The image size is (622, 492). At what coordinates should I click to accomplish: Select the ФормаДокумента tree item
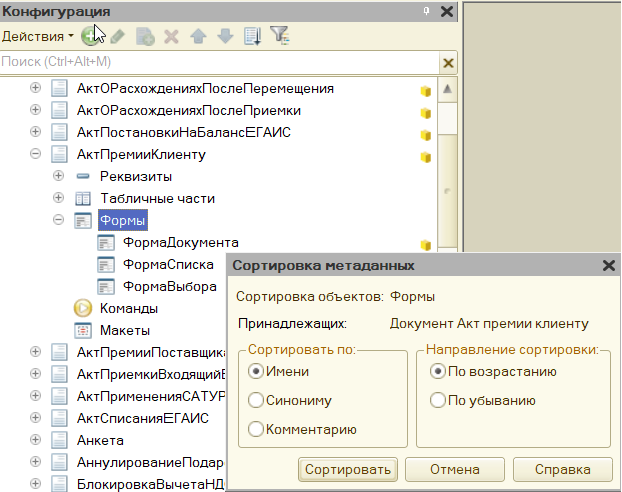pos(180,242)
